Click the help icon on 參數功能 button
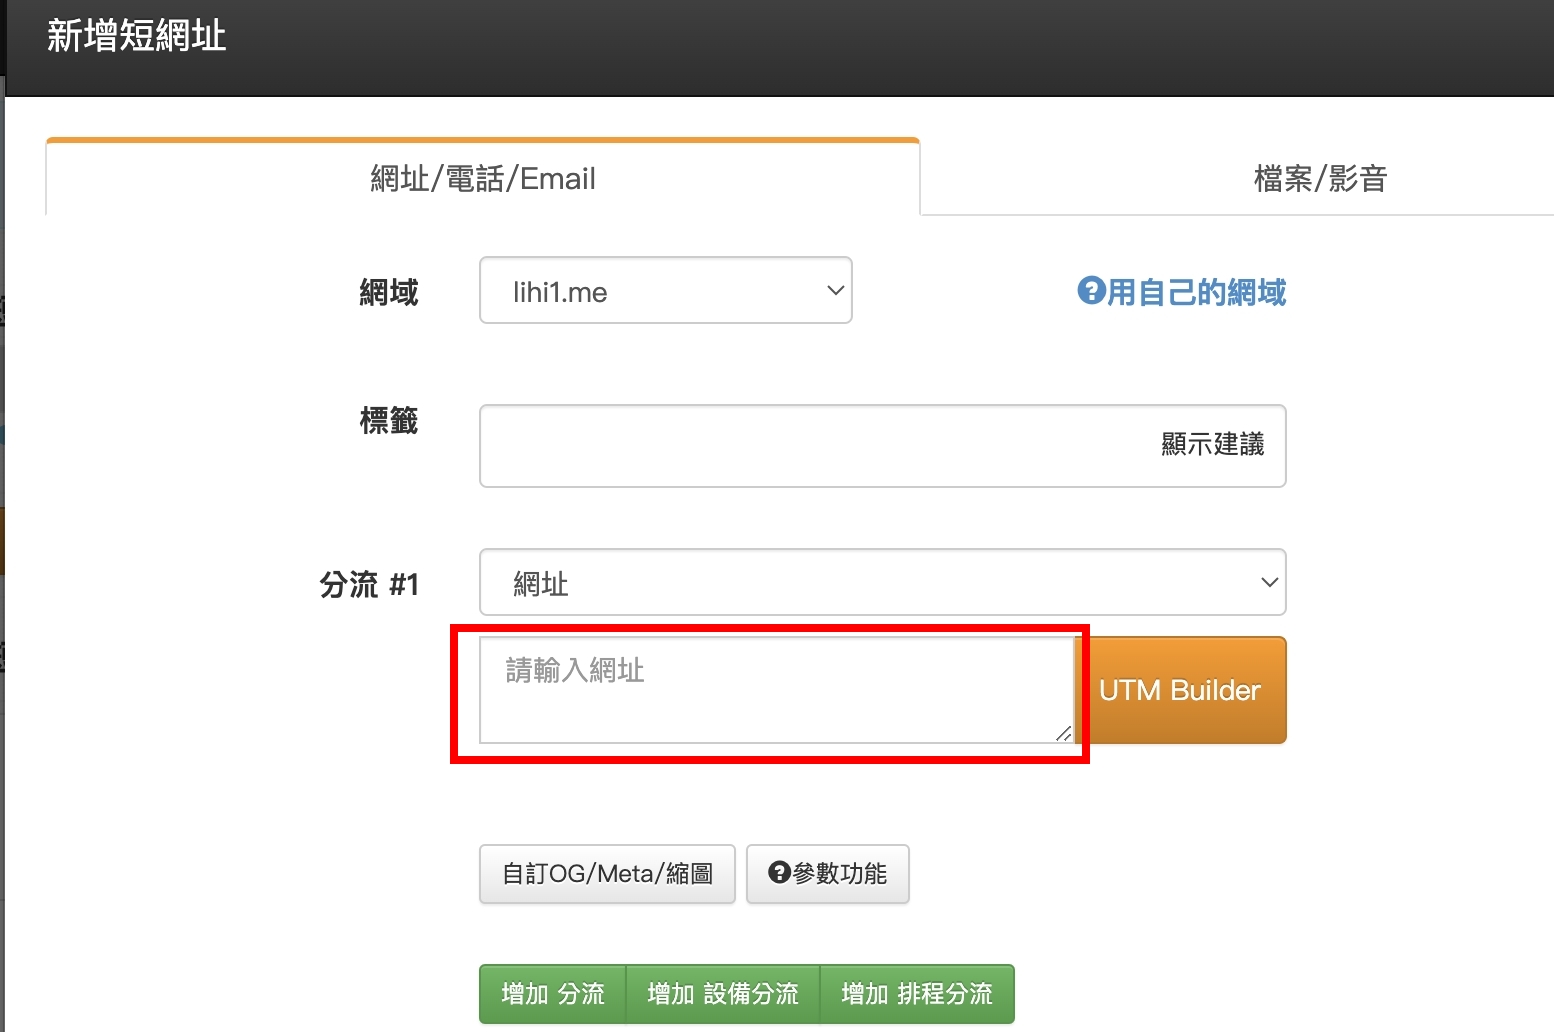The height and width of the screenshot is (1032, 1554). point(779,872)
